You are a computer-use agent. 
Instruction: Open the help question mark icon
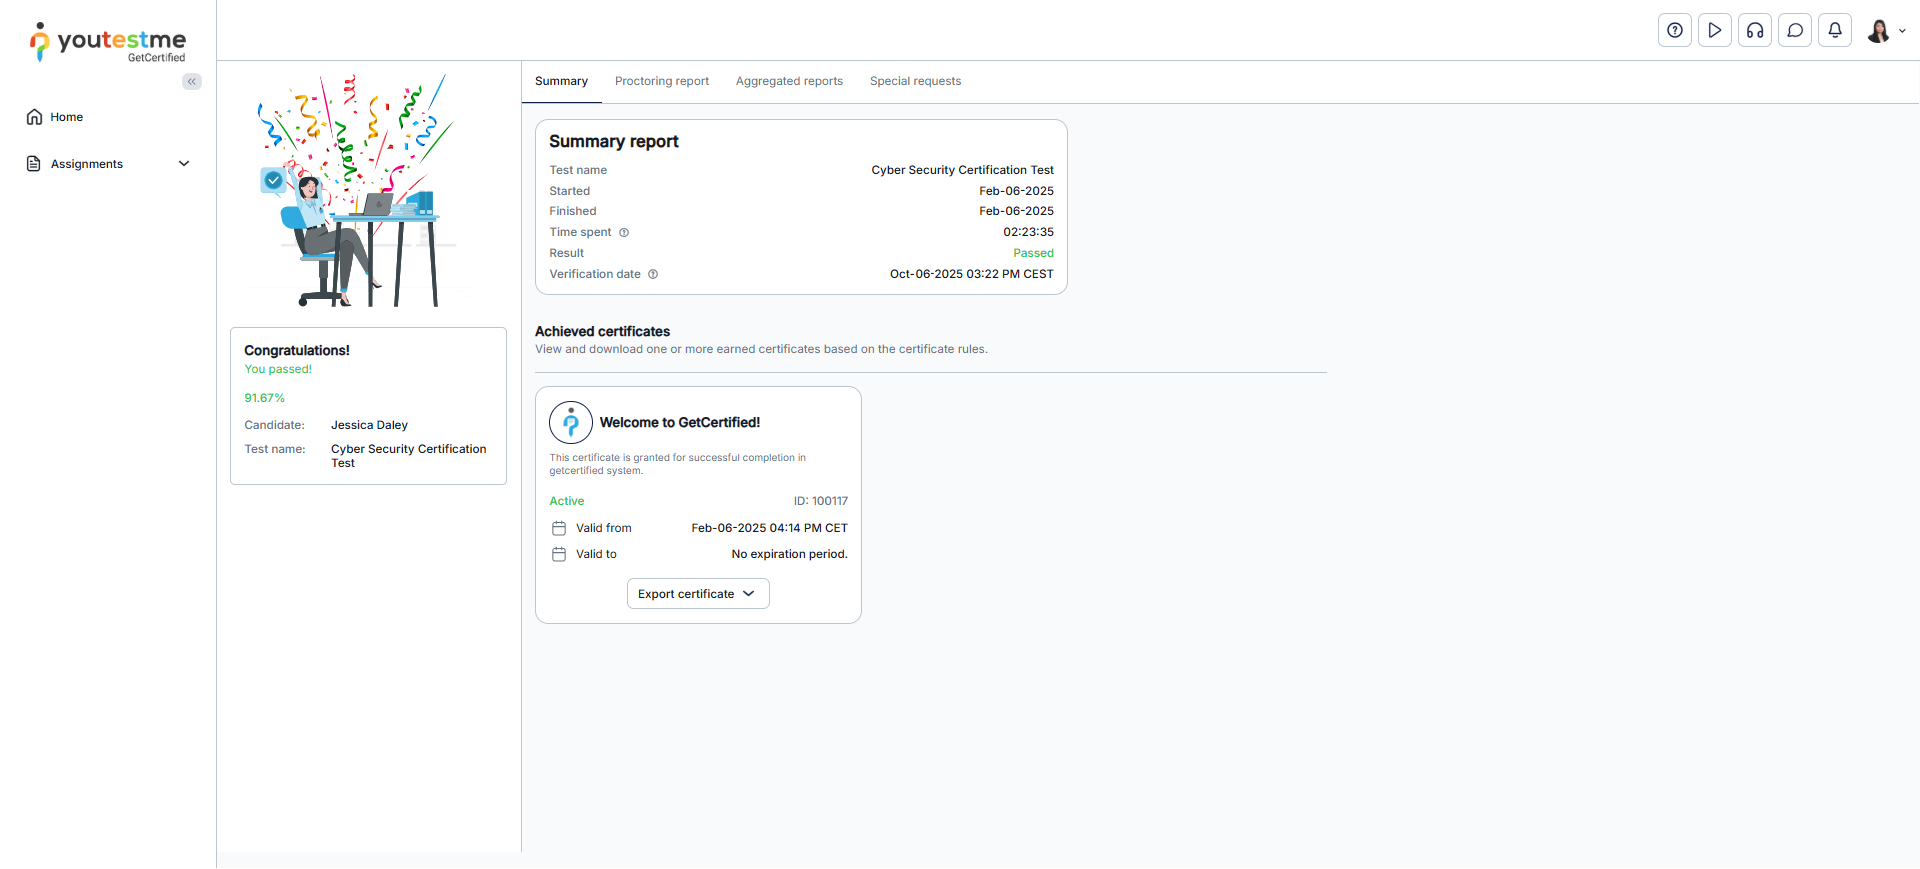1675,30
